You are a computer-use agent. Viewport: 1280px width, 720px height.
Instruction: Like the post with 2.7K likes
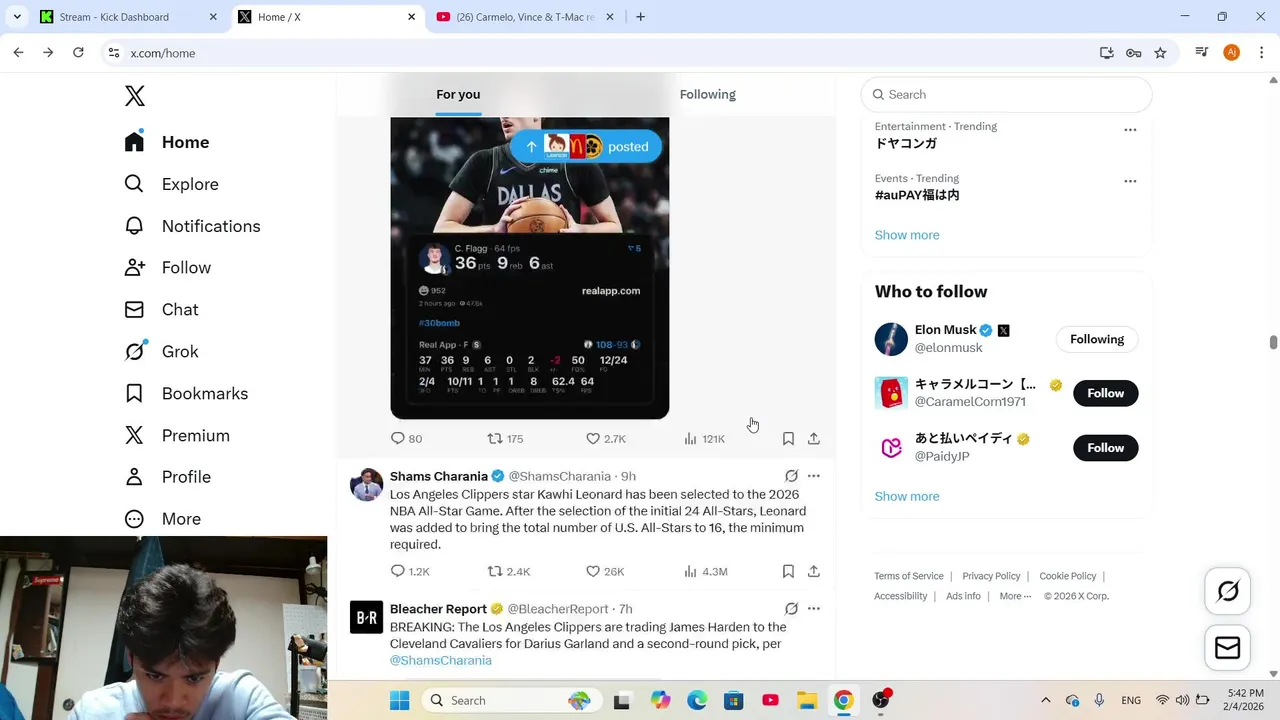[x=606, y=438]
